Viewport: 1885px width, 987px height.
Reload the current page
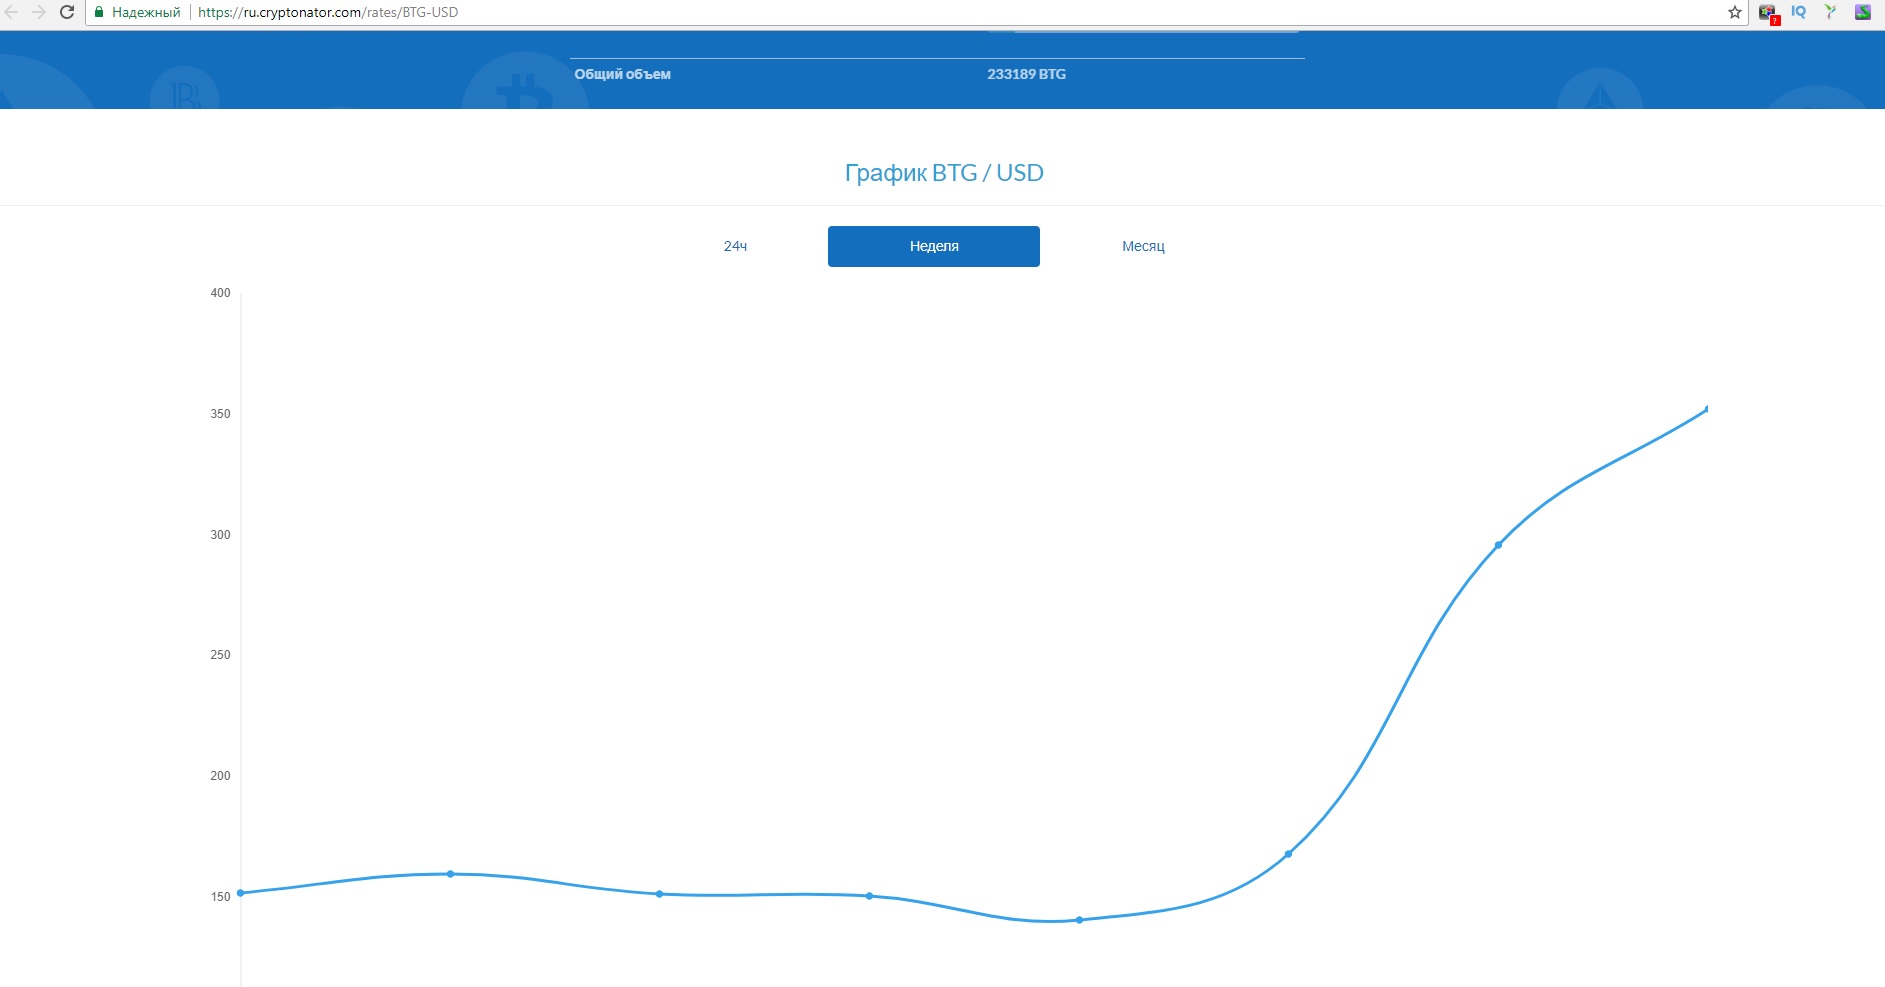(67, 12)
